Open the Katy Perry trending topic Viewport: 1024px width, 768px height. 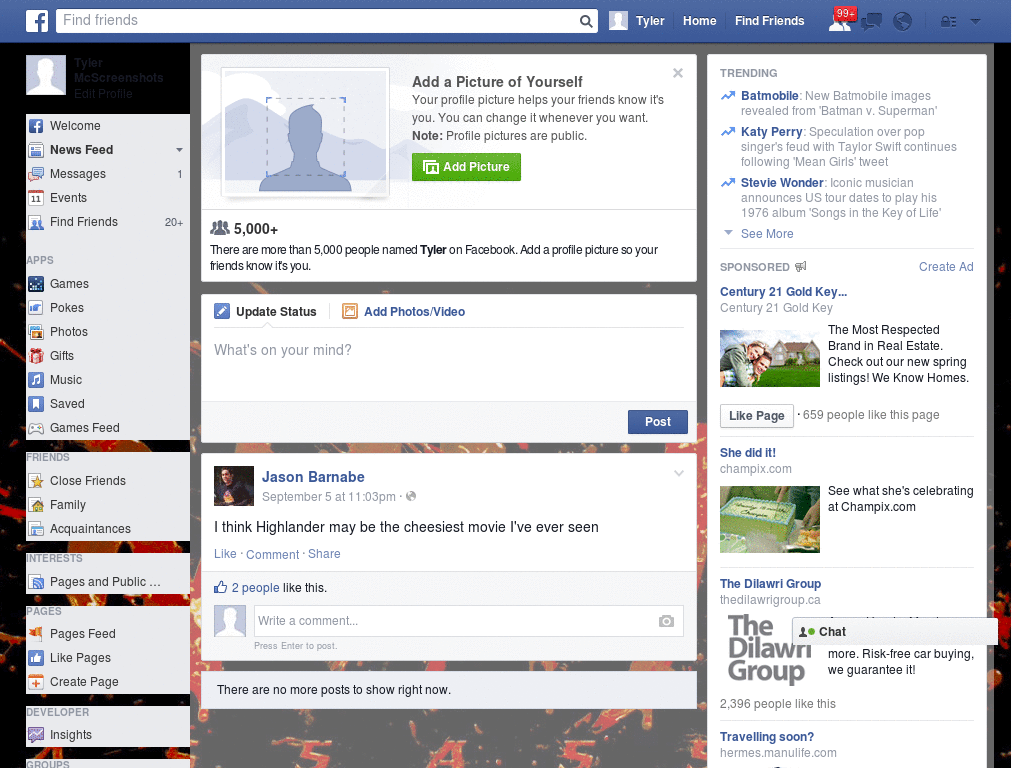click(x=771, y=132)
